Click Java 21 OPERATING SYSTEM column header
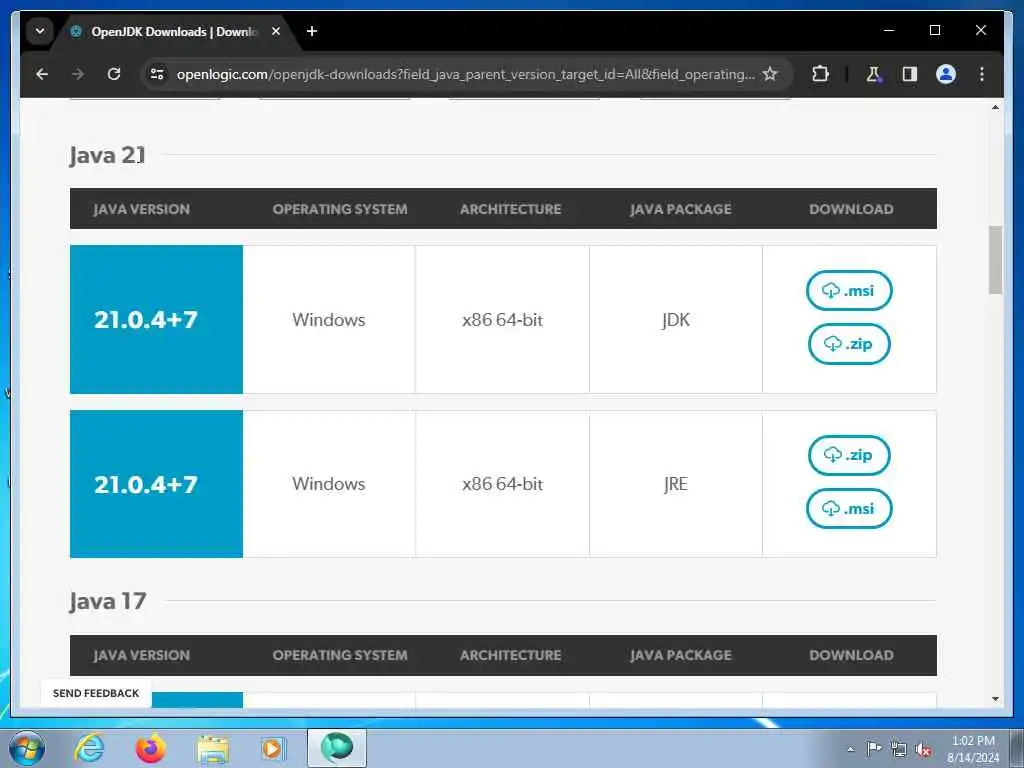The image size is (1024, 768). [340, 209]
